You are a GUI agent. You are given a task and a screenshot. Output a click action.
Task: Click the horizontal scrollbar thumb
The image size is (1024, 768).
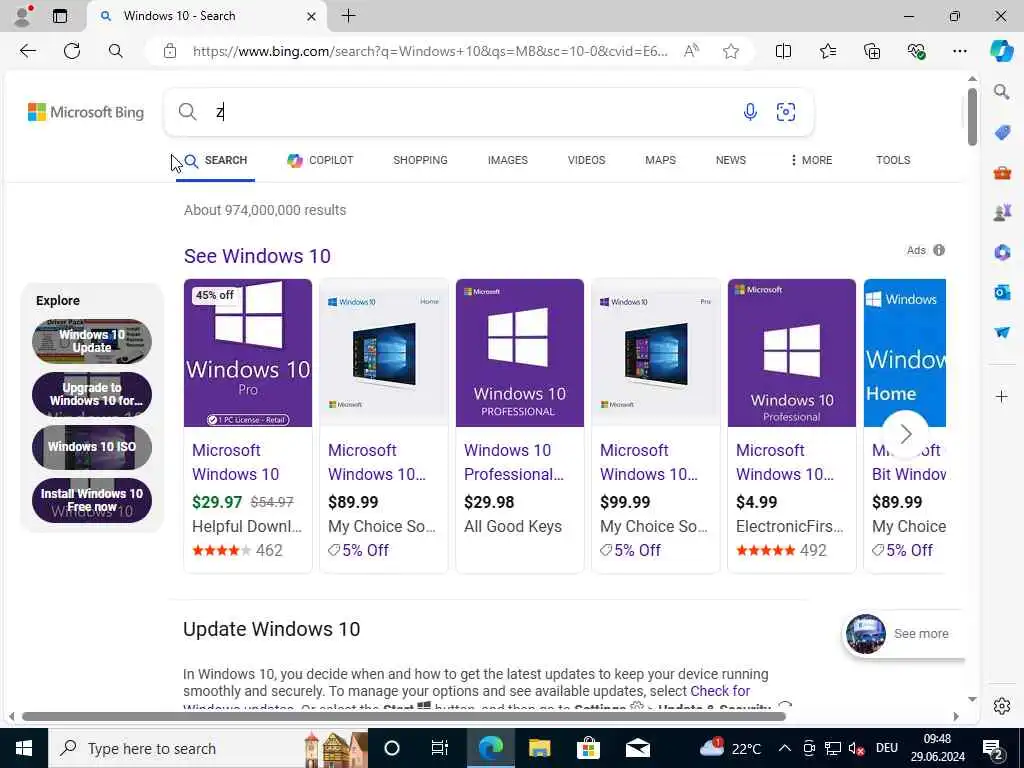tap(403, 716)
